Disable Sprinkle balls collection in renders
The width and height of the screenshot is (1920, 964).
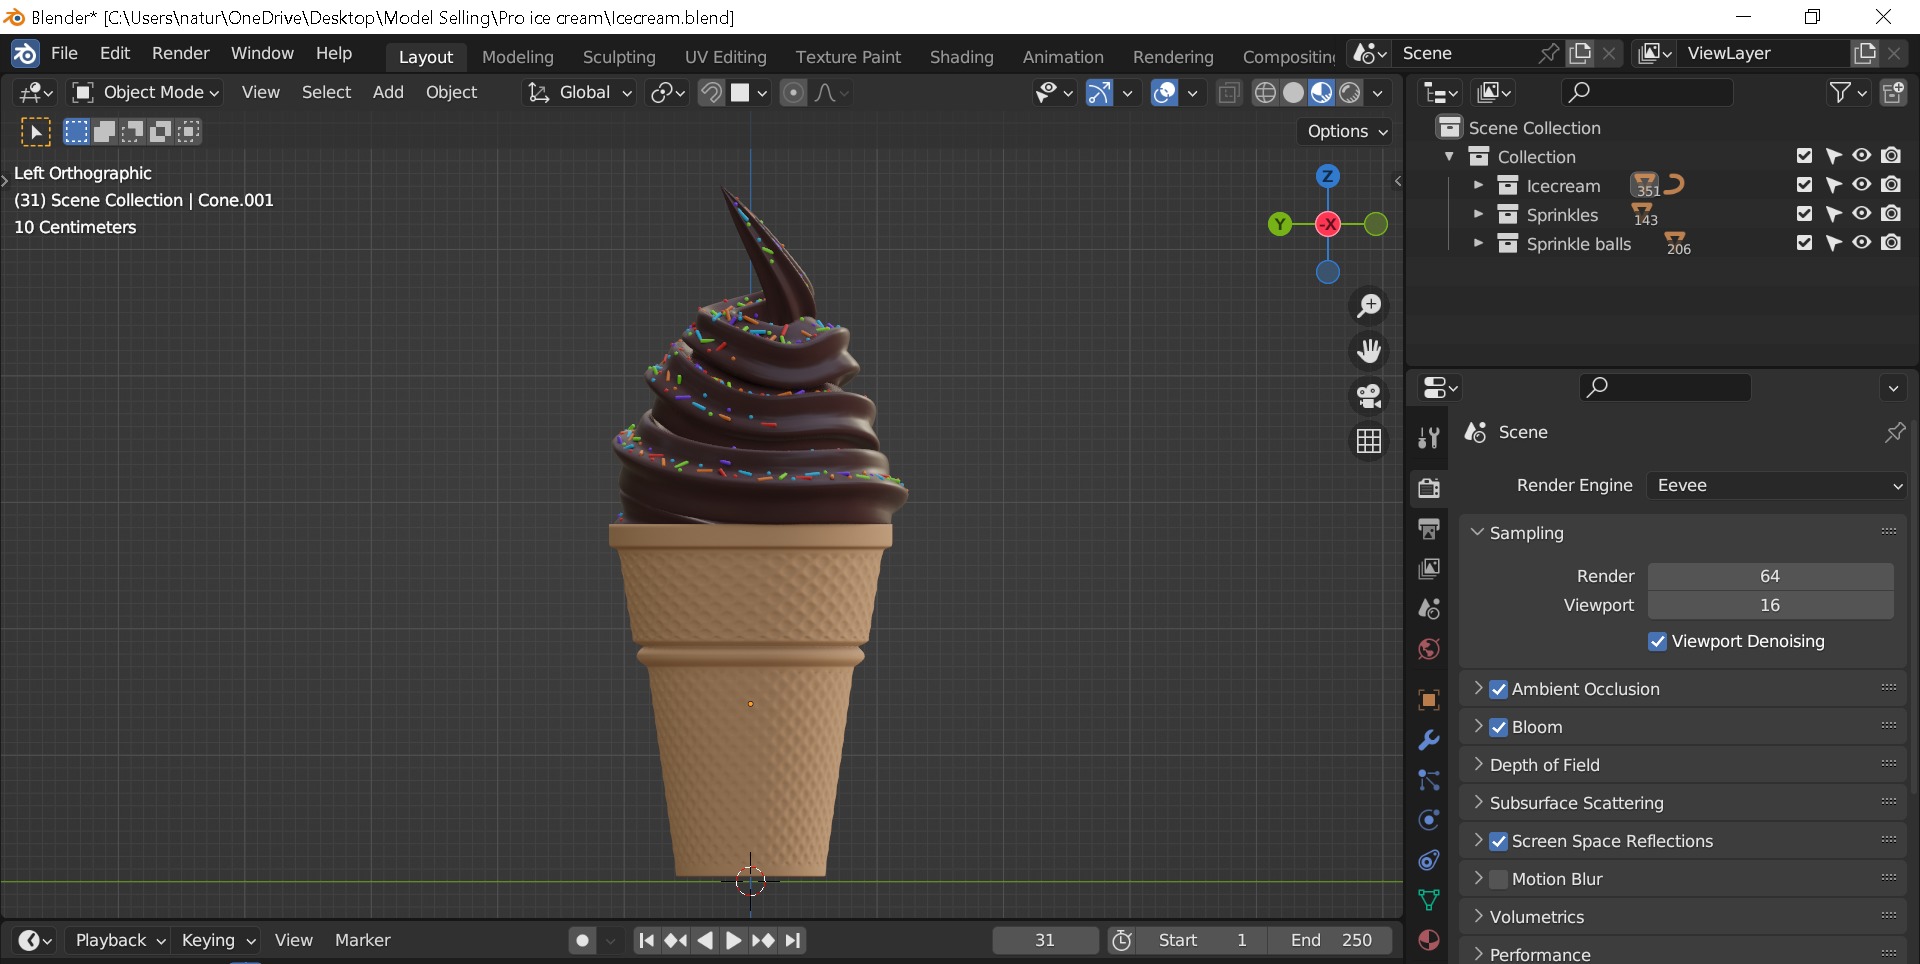(x=1891, y=243)
